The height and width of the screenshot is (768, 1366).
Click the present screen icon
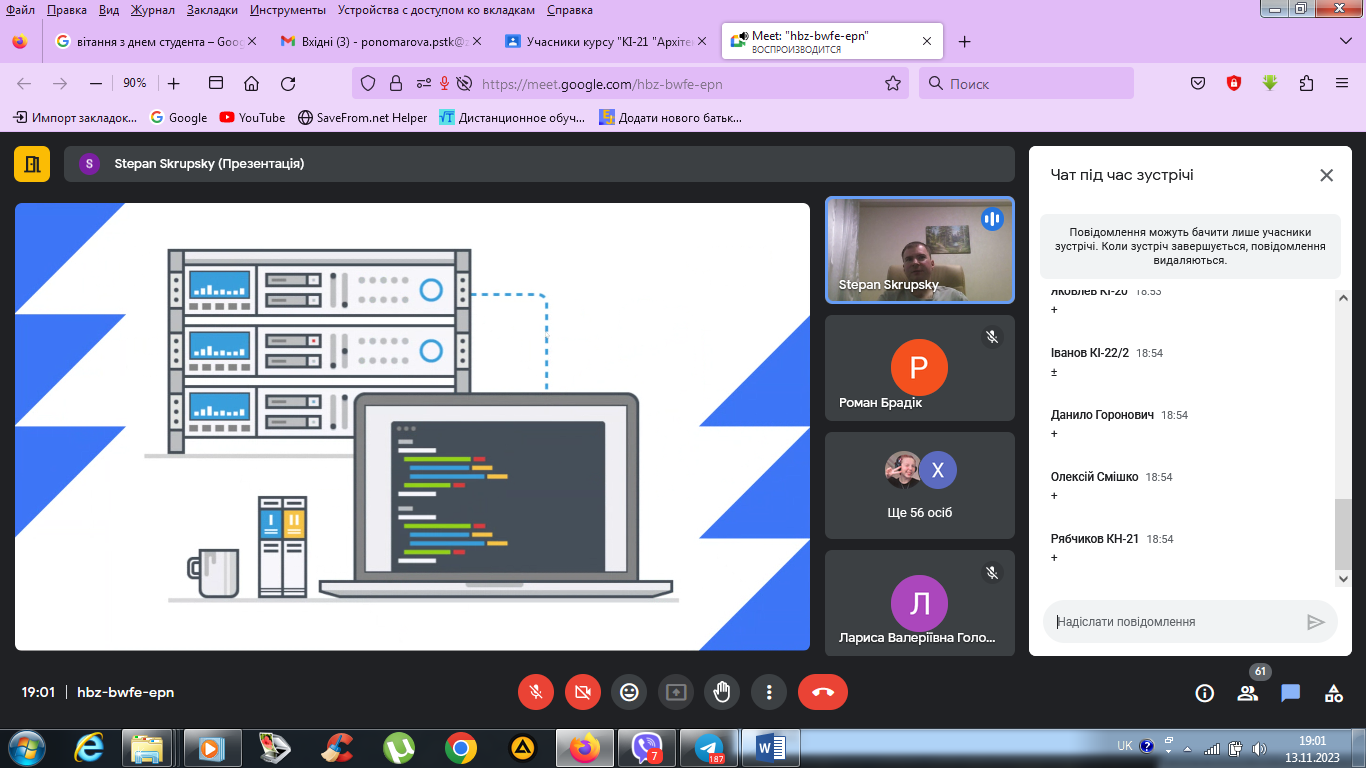pos(675,692)
